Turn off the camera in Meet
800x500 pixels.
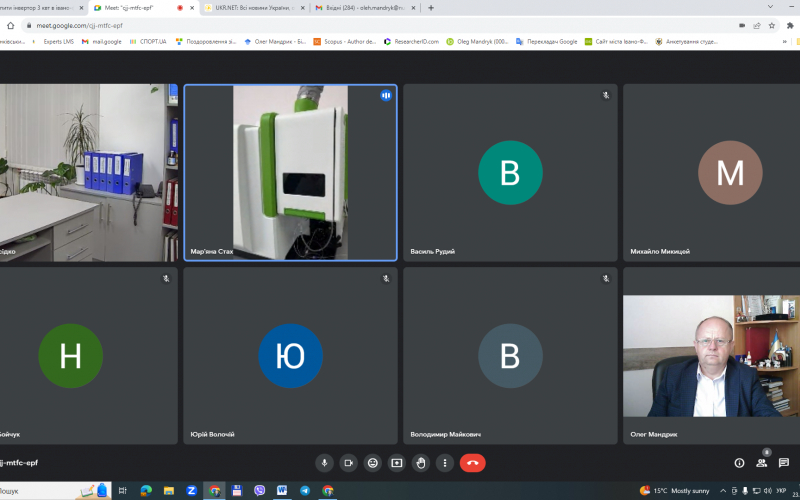(x=348, y=463)
